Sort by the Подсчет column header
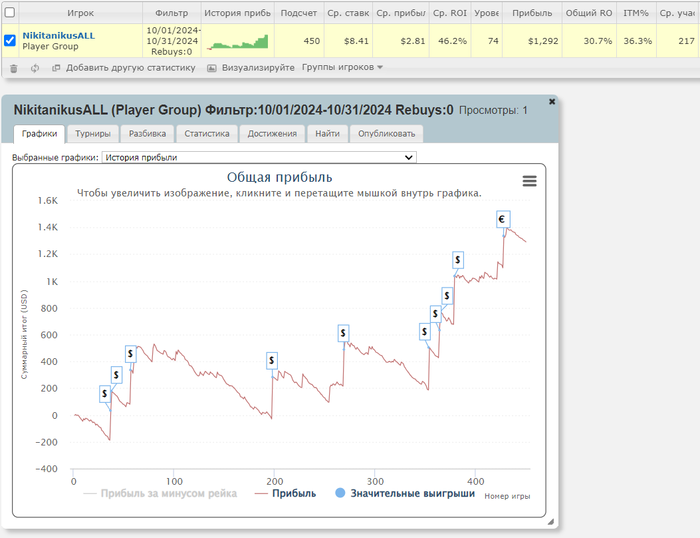Viewport: 700px width, 538px height. point(299,13)
